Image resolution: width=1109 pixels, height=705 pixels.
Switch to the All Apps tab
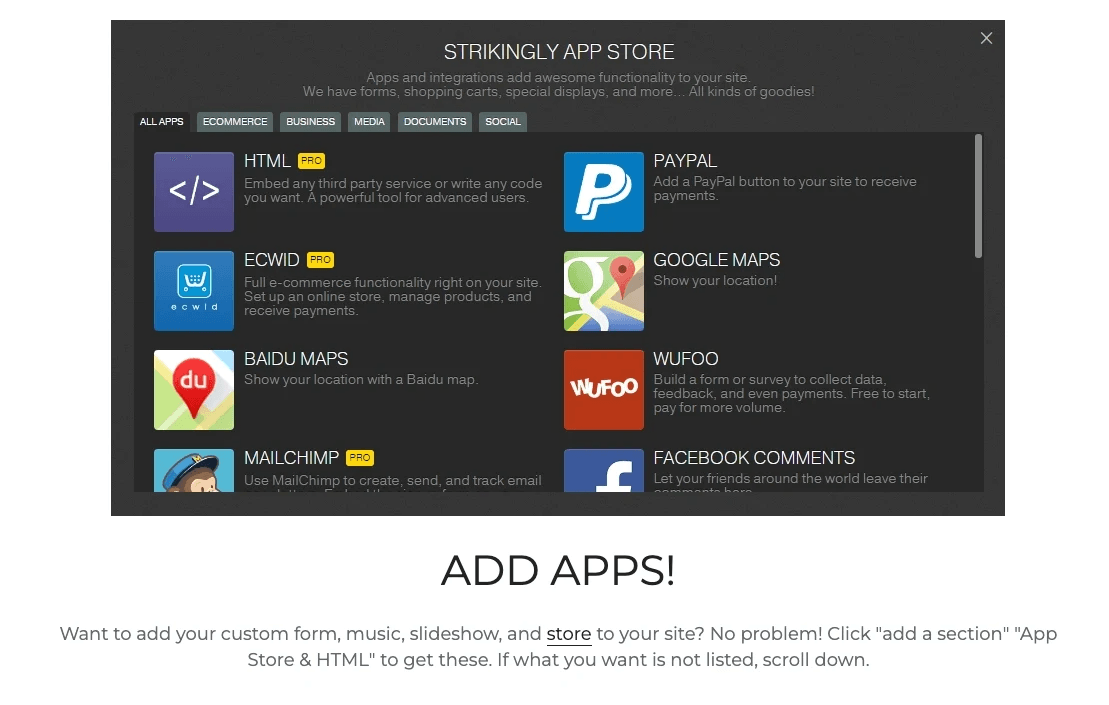161,122
